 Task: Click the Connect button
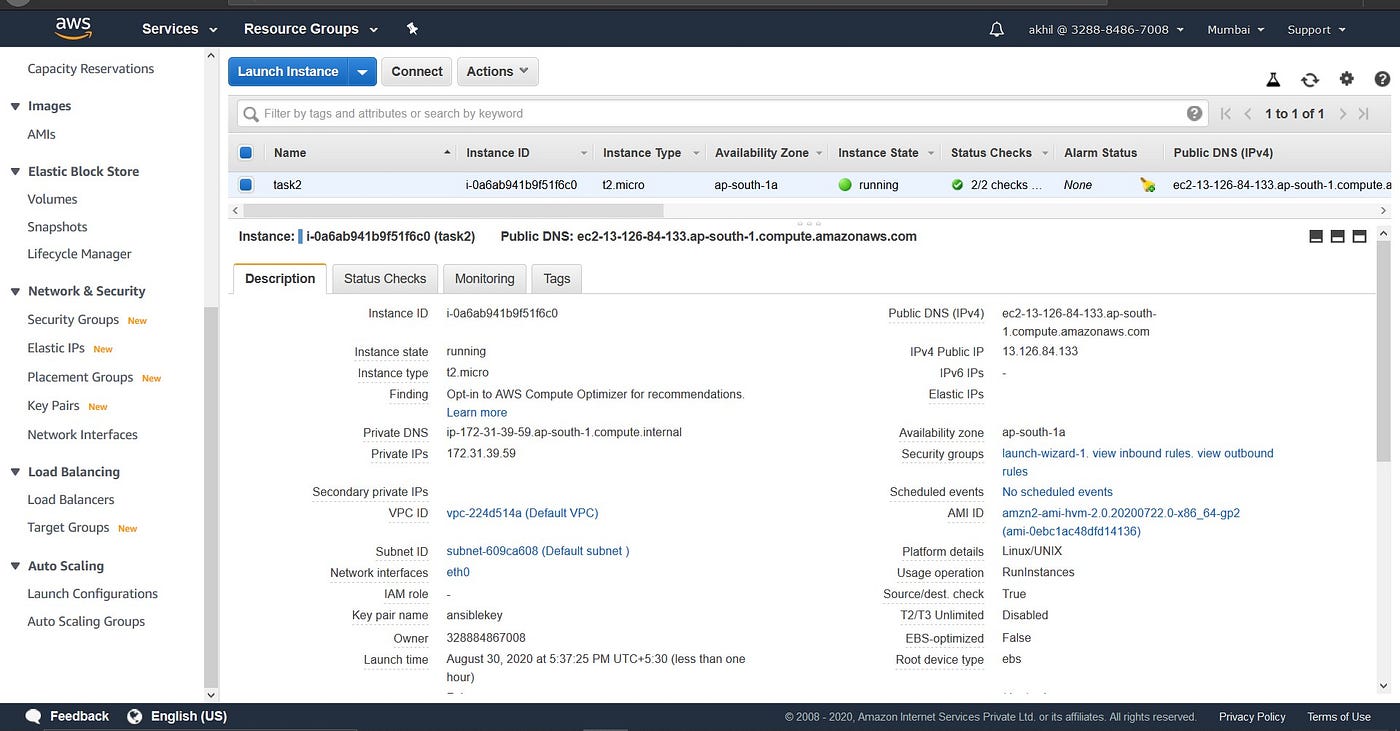point(417,71)
